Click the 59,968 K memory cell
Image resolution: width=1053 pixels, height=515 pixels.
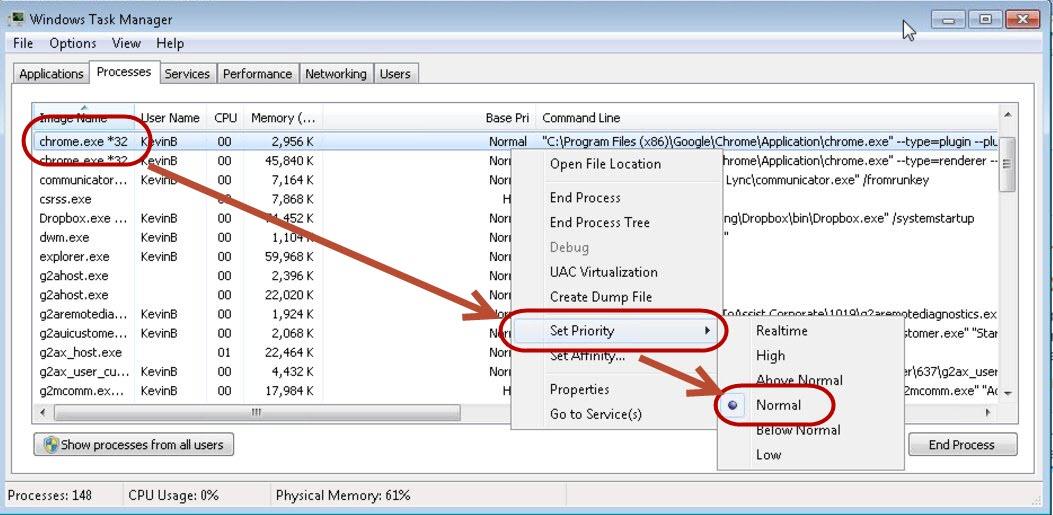click(287, 256)
